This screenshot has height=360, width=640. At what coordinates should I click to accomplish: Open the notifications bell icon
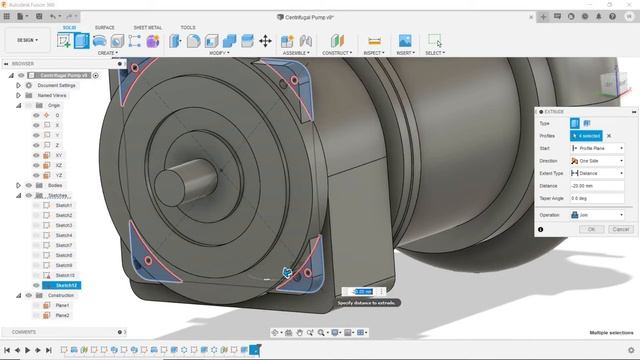point(598,16)
